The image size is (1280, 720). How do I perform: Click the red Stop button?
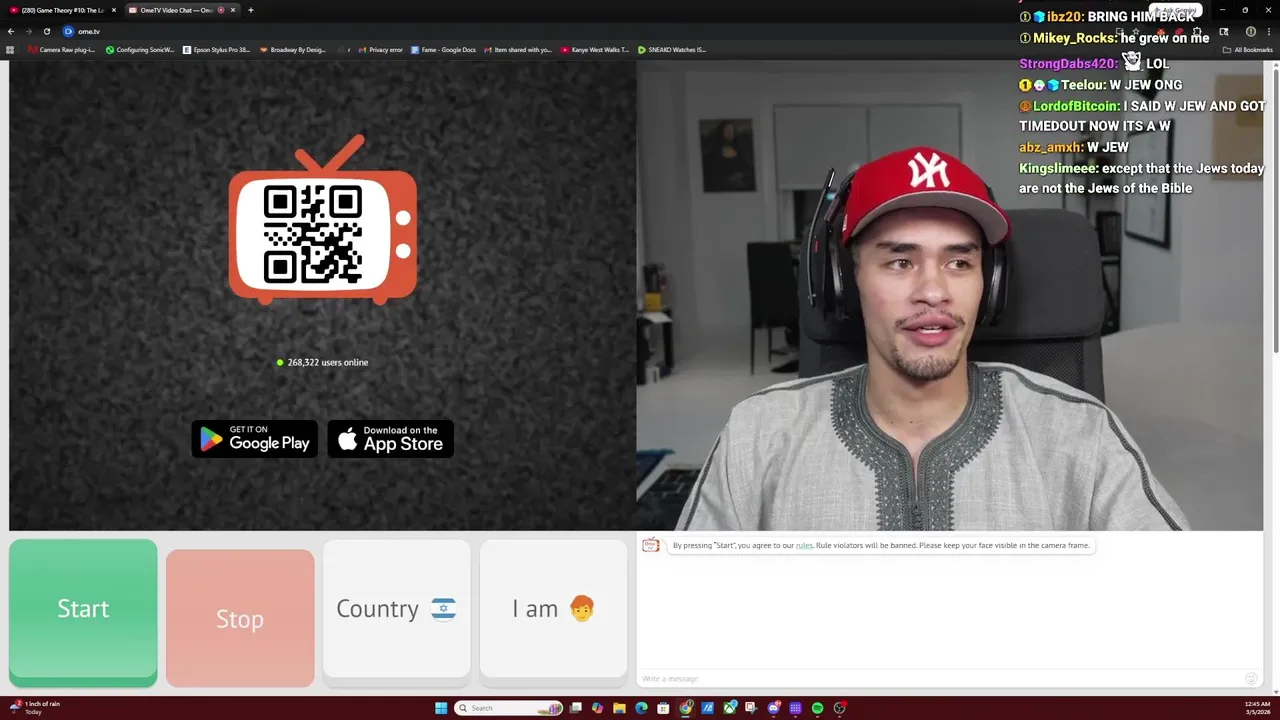tap(240, 618)
